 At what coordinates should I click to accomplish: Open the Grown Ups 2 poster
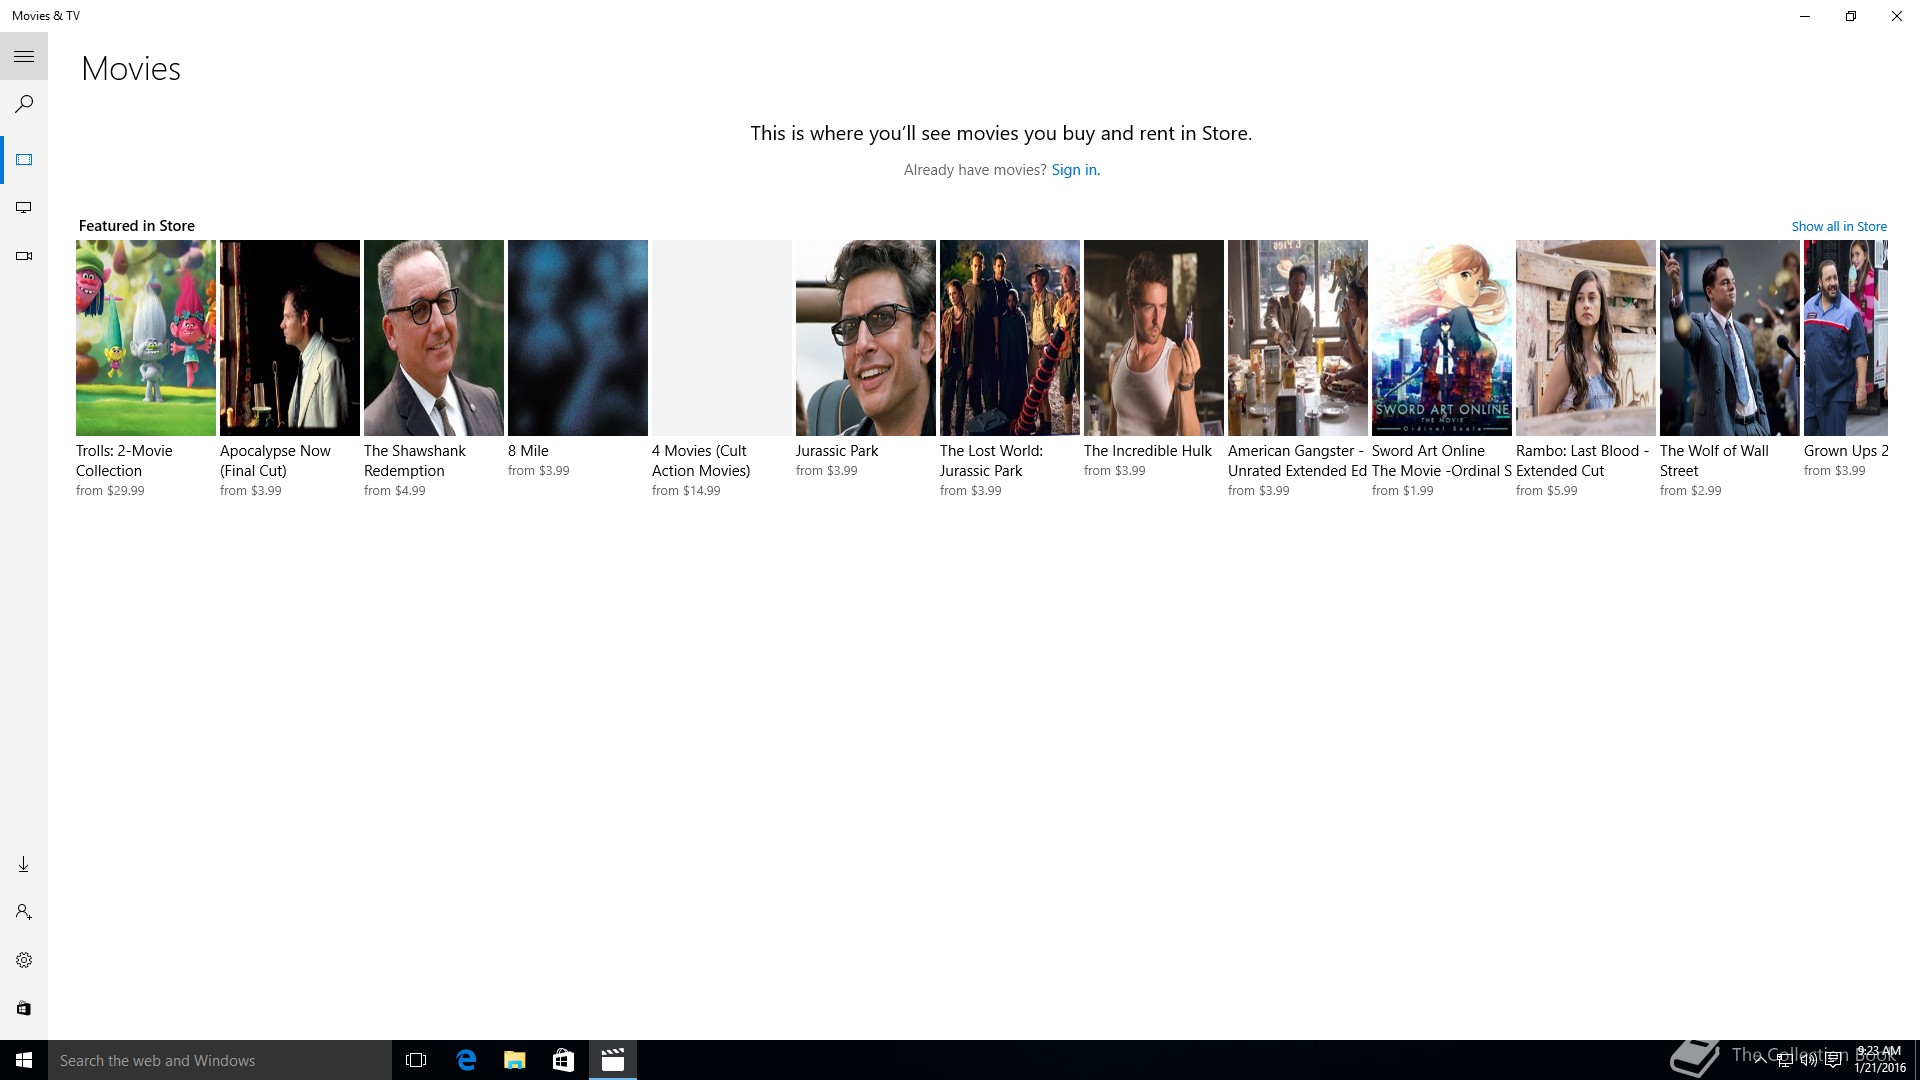pyautogui.click(x=1846, y=338)
